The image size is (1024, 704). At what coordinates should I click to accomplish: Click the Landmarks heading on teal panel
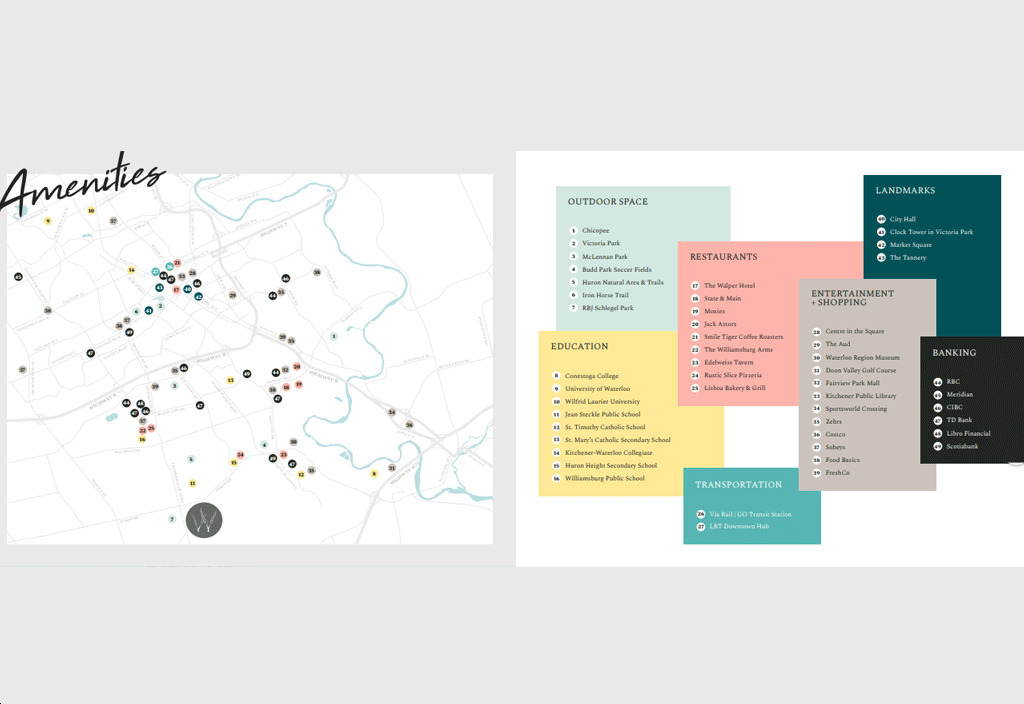(x=904, y=190)
